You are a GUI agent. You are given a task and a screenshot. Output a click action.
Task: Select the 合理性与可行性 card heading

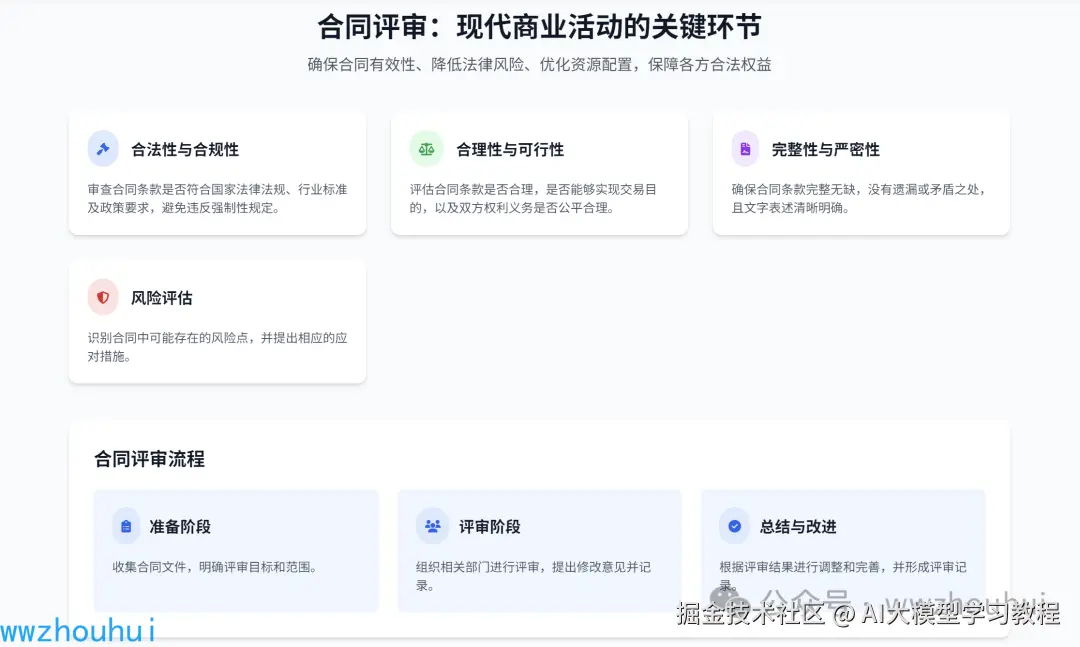tap(510, 149)
